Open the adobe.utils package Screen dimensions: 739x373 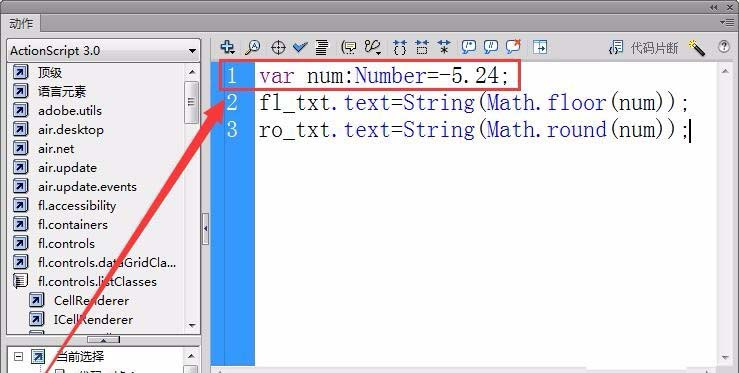(70, 110)
